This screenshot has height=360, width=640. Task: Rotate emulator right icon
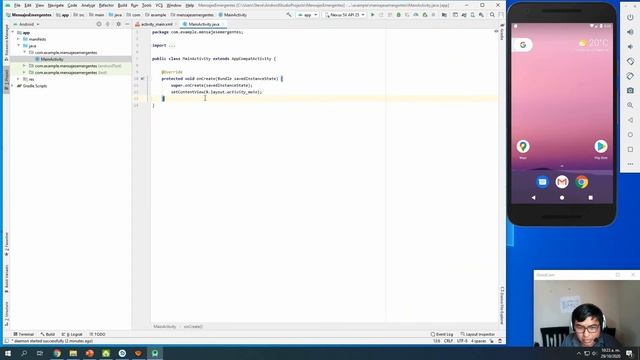[630, 76]
